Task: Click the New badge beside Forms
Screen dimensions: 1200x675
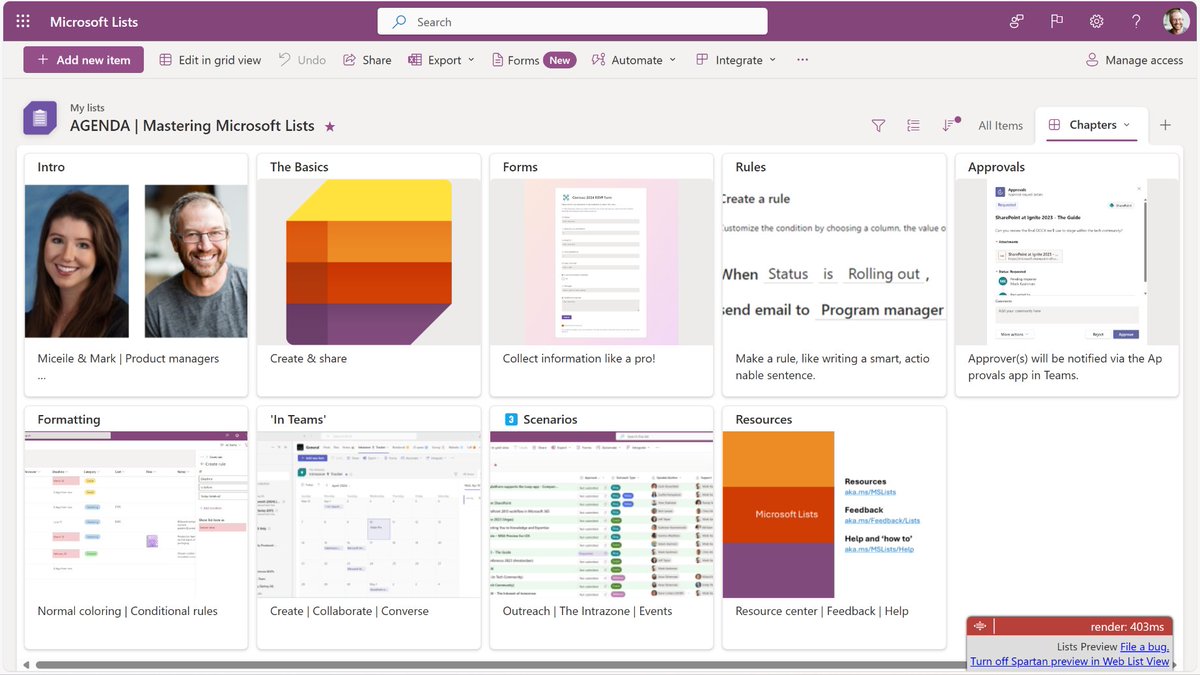Action: [x=560, y=60]
